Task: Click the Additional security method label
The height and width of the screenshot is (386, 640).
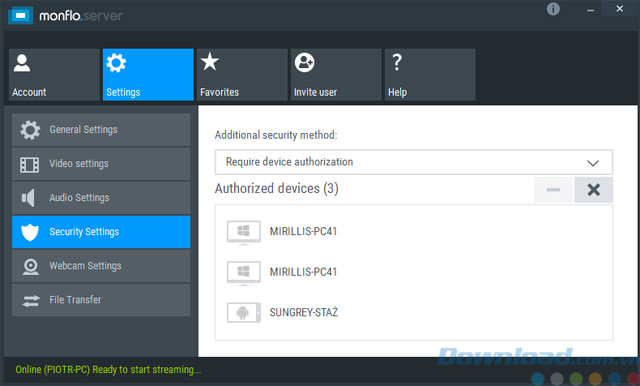Action: pos(276,135)
